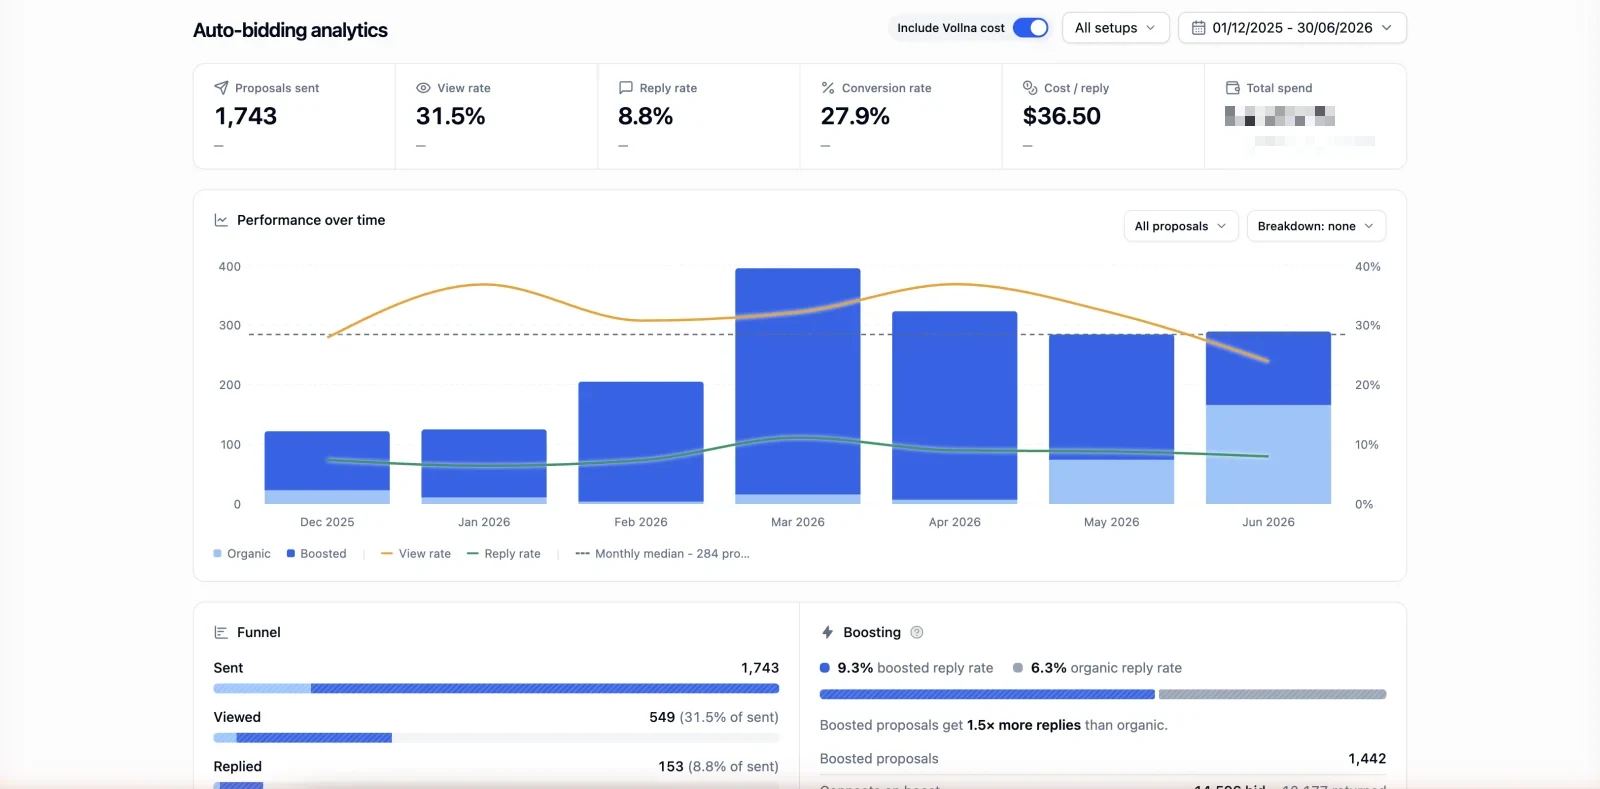
Task: Click the May 2026 axis label
Action: (1111, 522)
